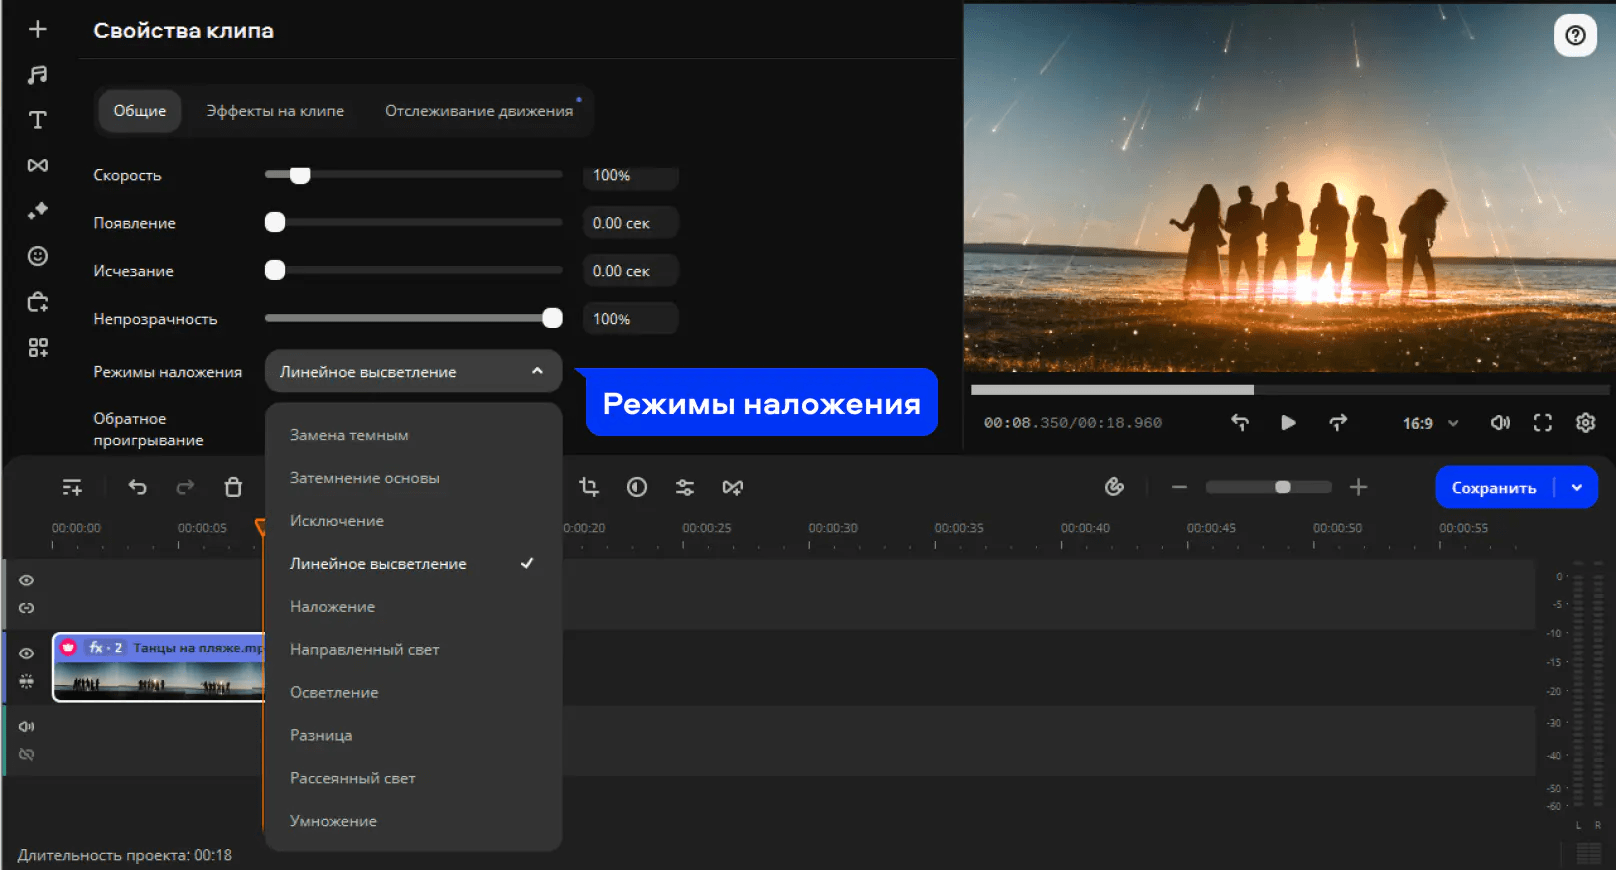Click the Сохранить button
The width and height of the screenshot is (1616, 870).
coord(1494,488)
